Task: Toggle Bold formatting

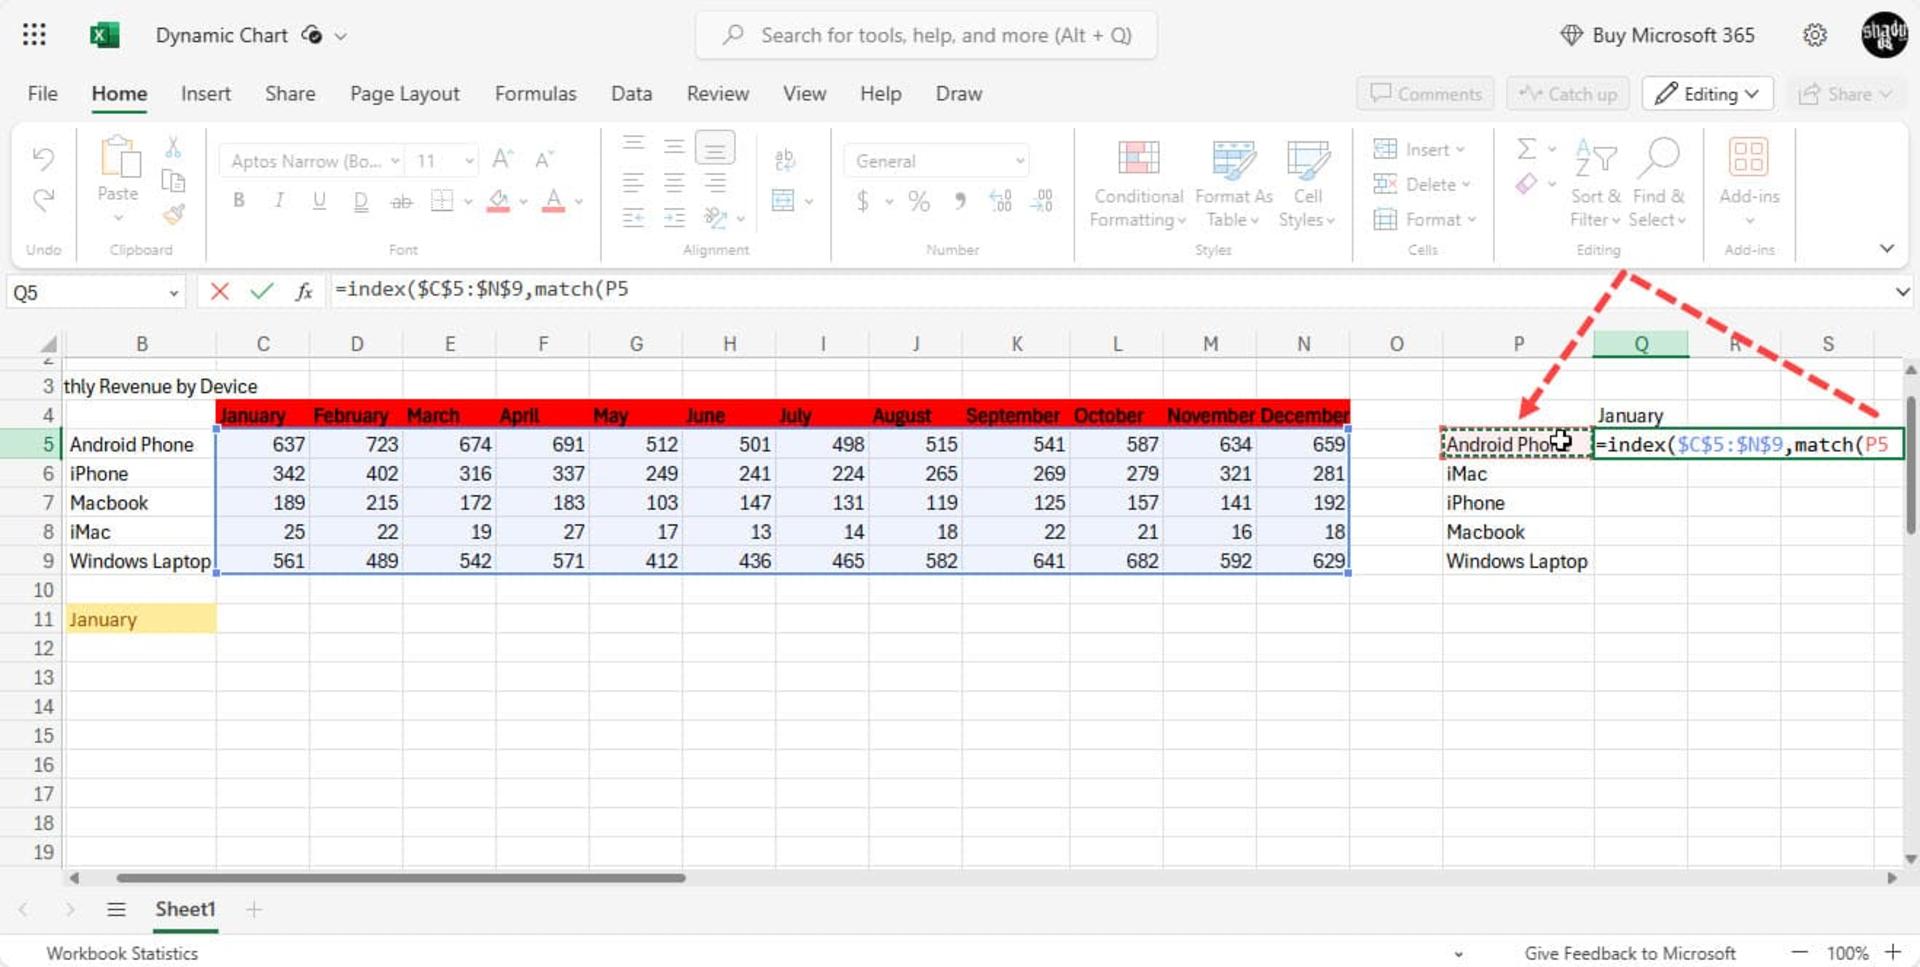Action: pos(238,200)
